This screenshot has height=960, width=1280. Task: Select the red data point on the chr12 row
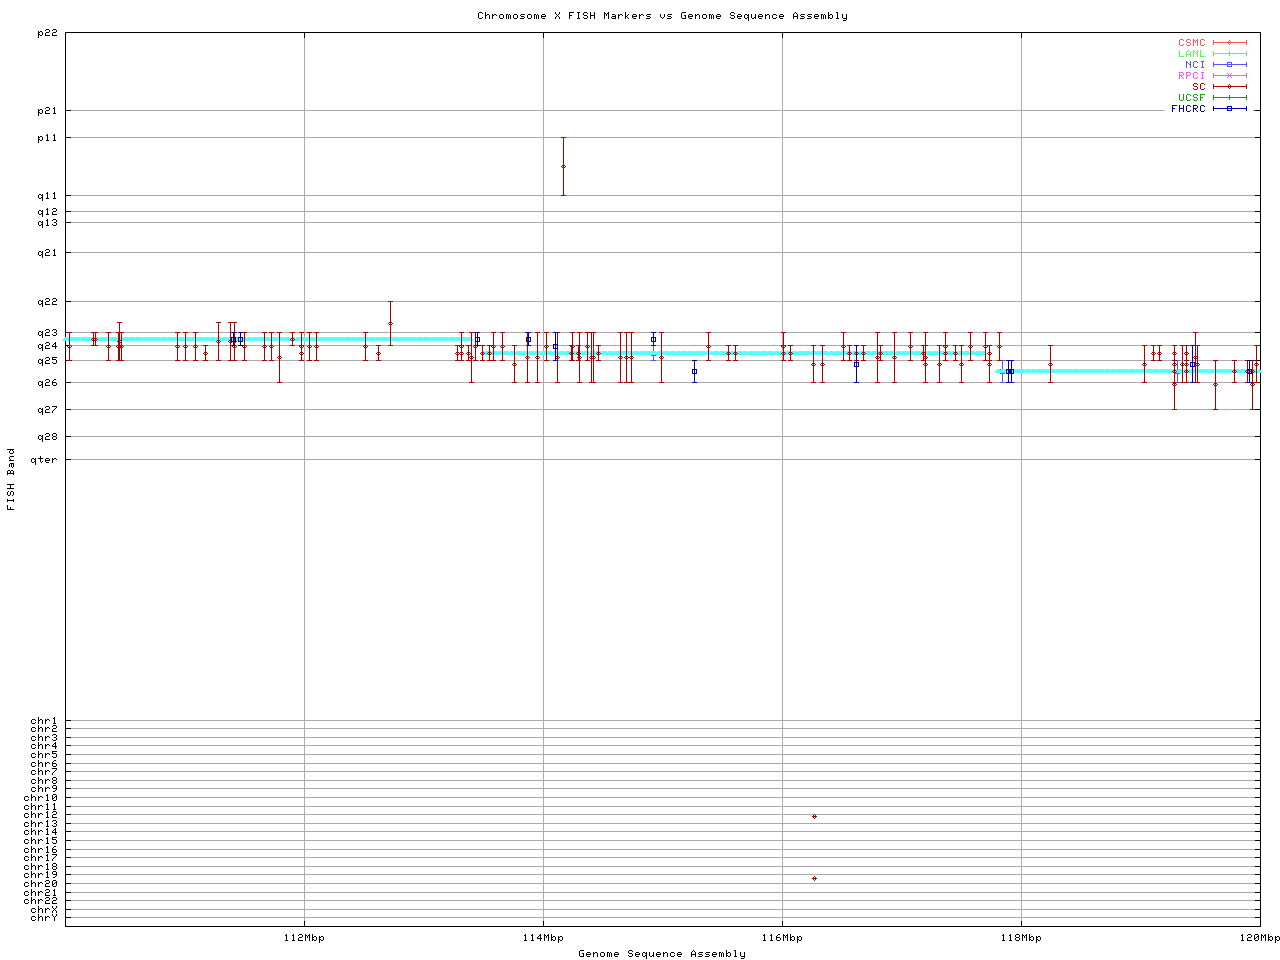coord(814,817)
